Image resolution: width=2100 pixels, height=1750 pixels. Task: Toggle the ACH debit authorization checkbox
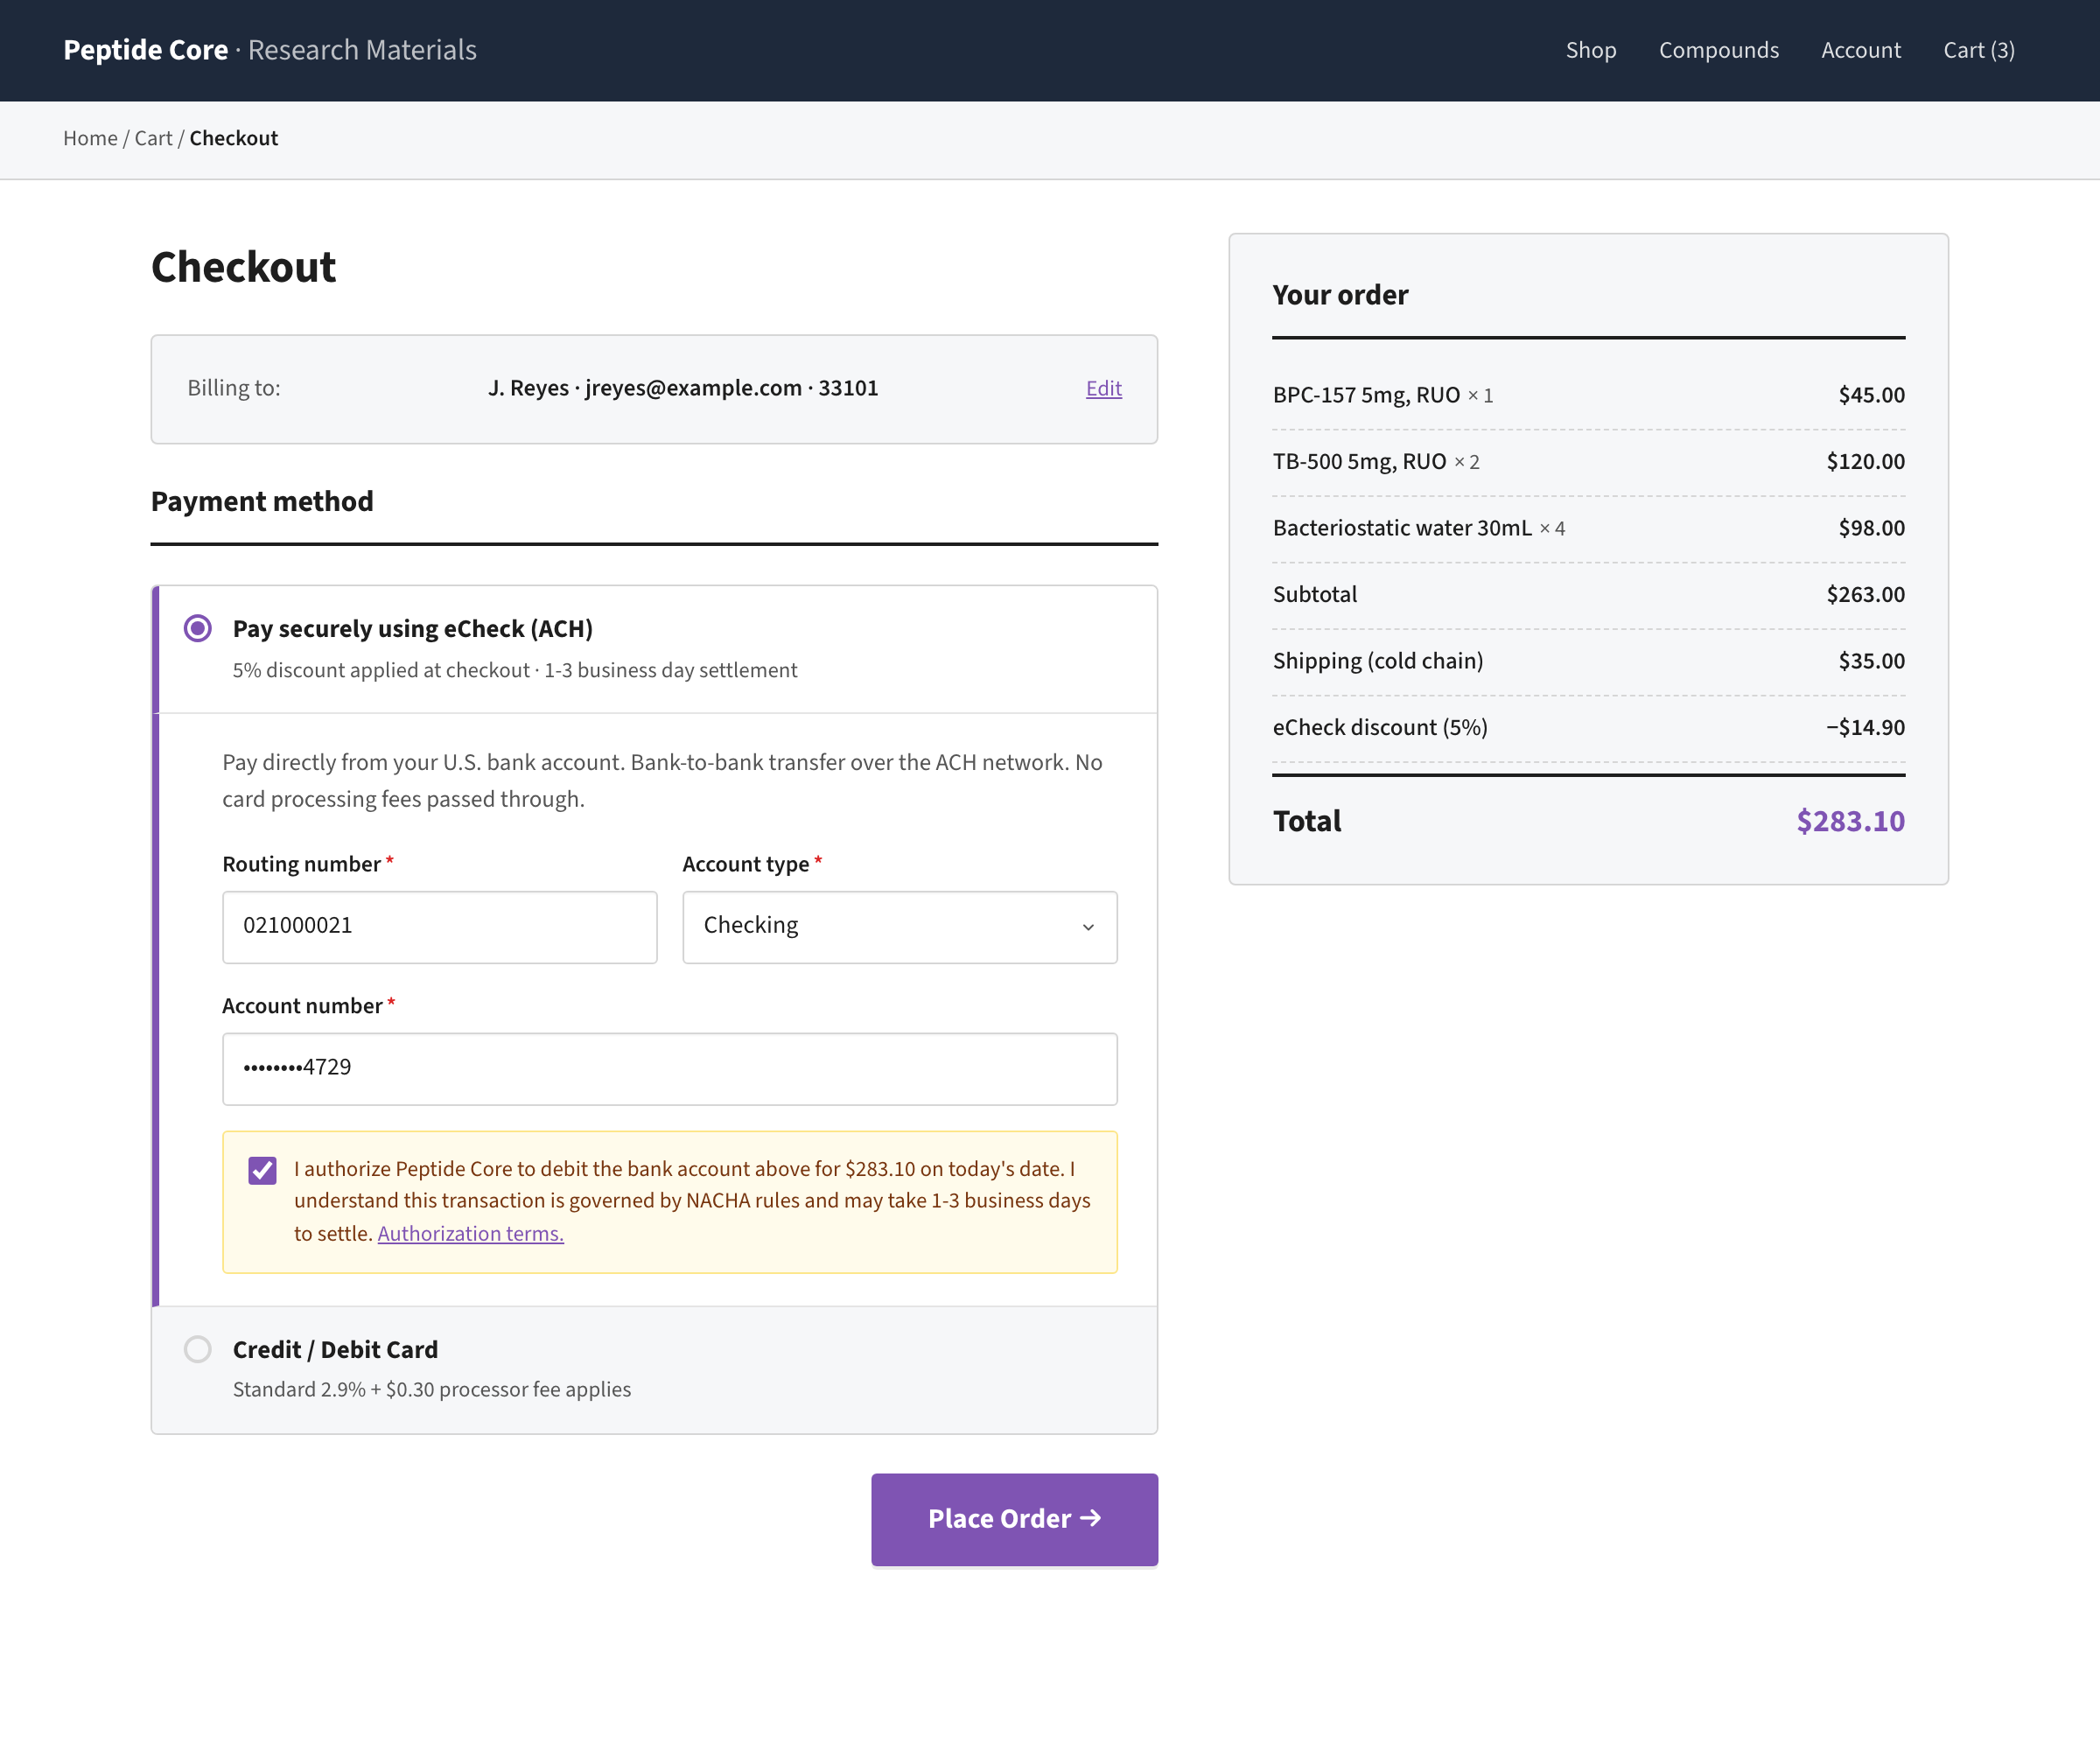(x=262, y=1170)
